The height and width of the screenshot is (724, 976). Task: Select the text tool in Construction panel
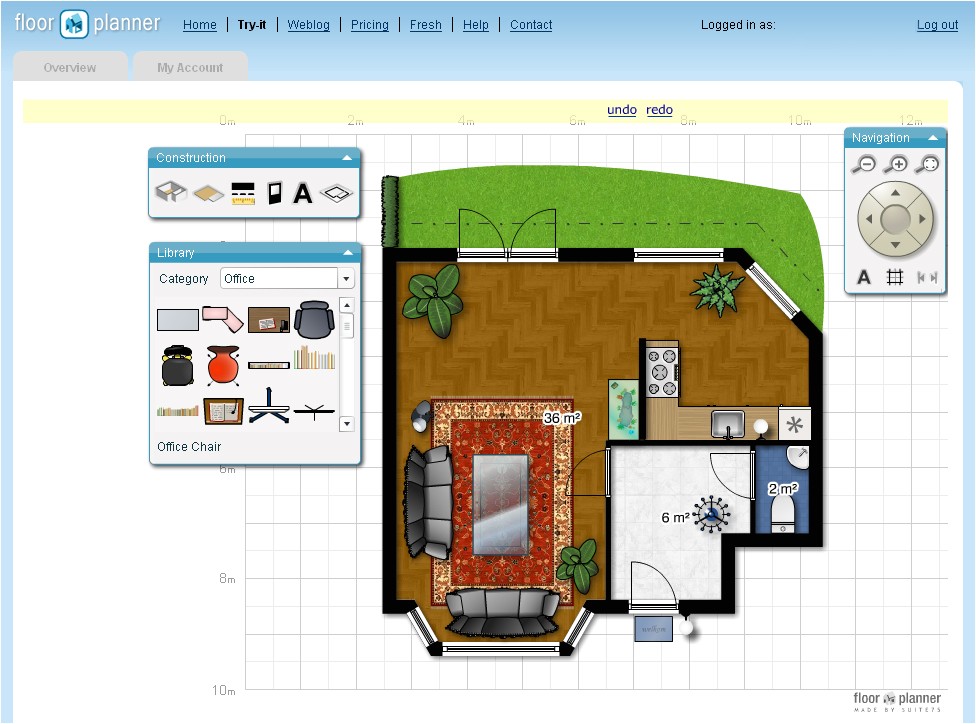point(302,193)
